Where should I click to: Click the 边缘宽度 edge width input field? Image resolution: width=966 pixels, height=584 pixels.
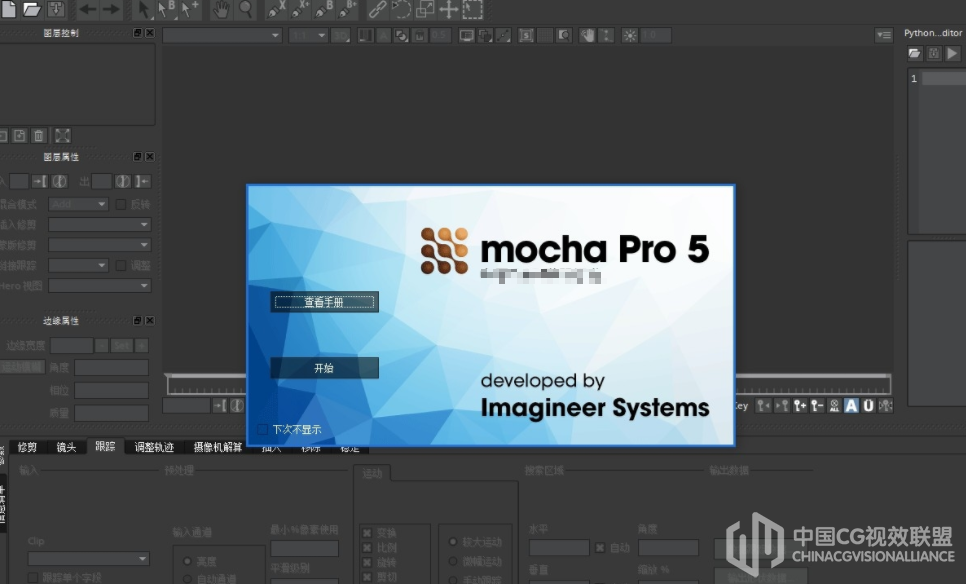71,346
